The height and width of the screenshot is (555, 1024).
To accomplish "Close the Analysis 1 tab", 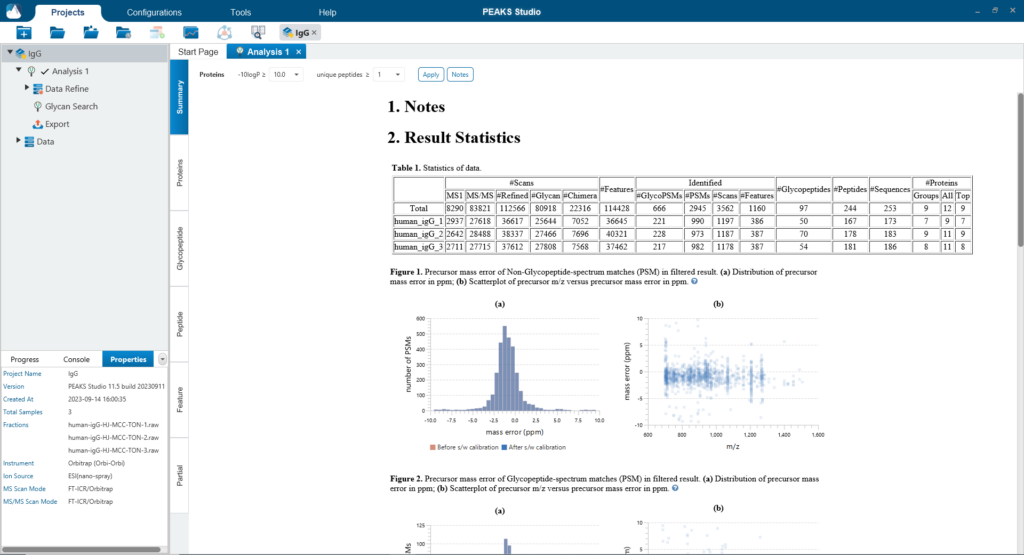I will (x=298, y=52).
